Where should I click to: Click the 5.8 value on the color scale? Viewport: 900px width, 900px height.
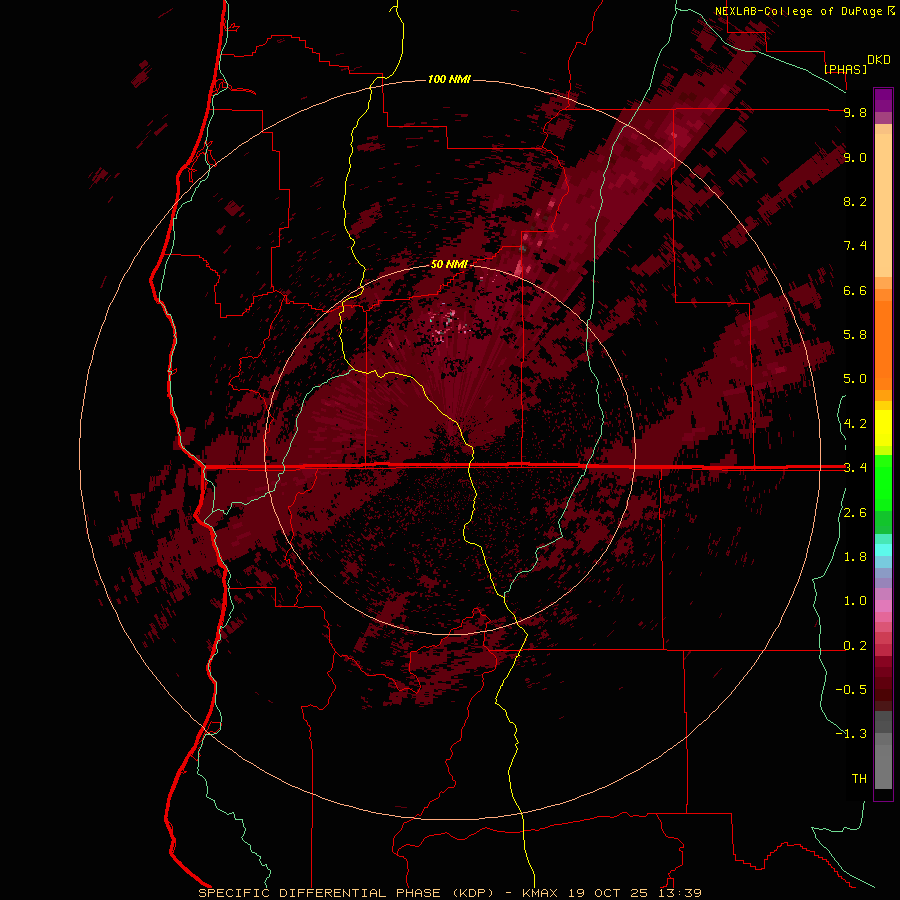[x=855, y=335]
